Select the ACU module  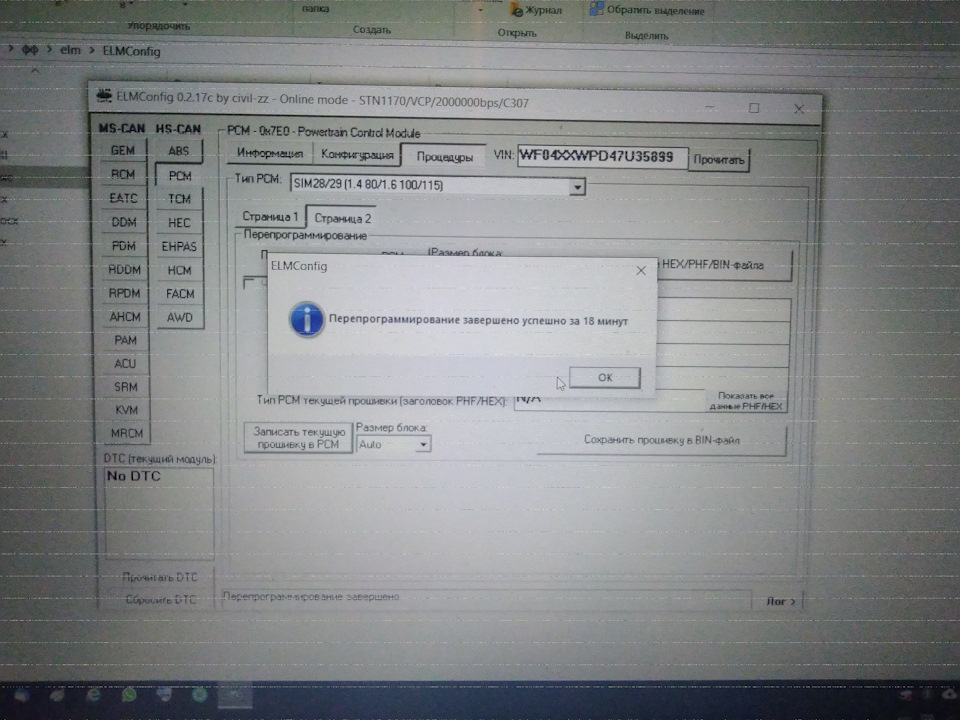click(x=126, y=364)
